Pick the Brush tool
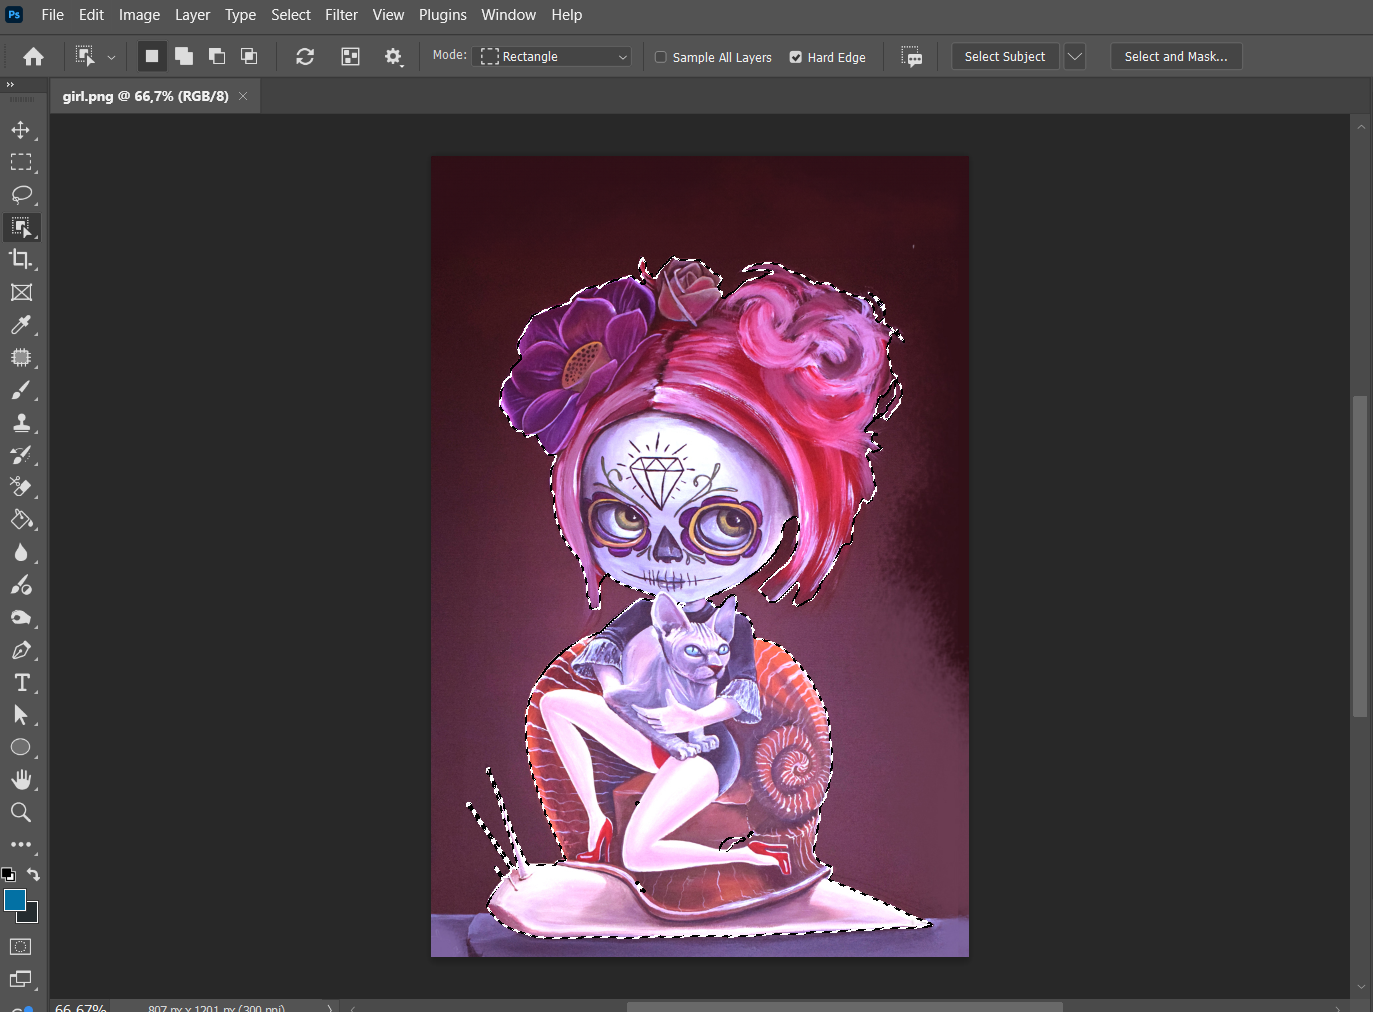This screenshot has height=1012, width=1373. [21, 390]
